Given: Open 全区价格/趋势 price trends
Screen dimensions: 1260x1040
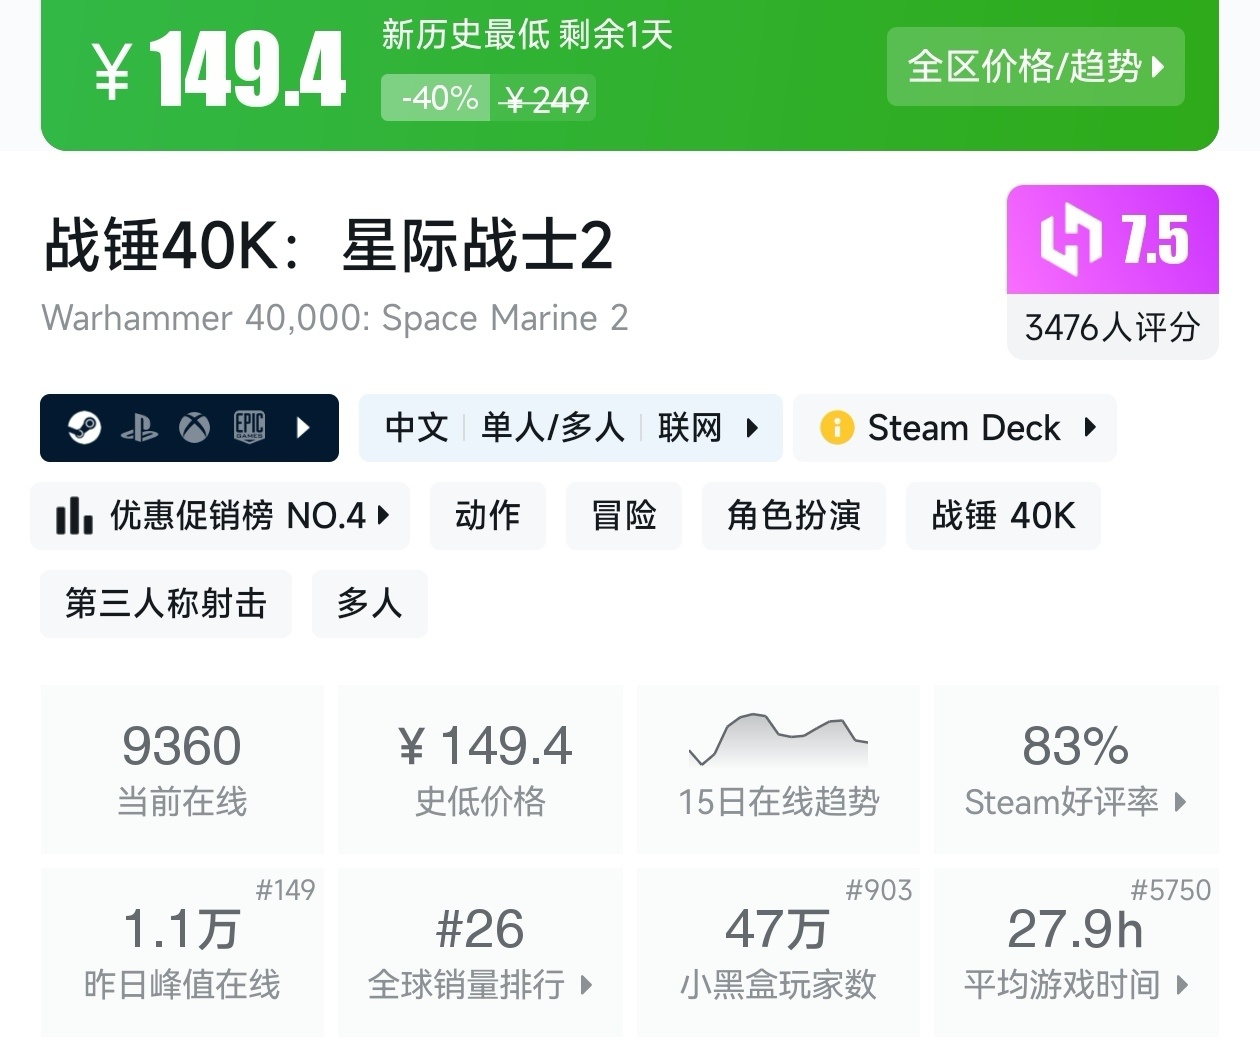Looking at the screenshot, I should (1035, 67).
